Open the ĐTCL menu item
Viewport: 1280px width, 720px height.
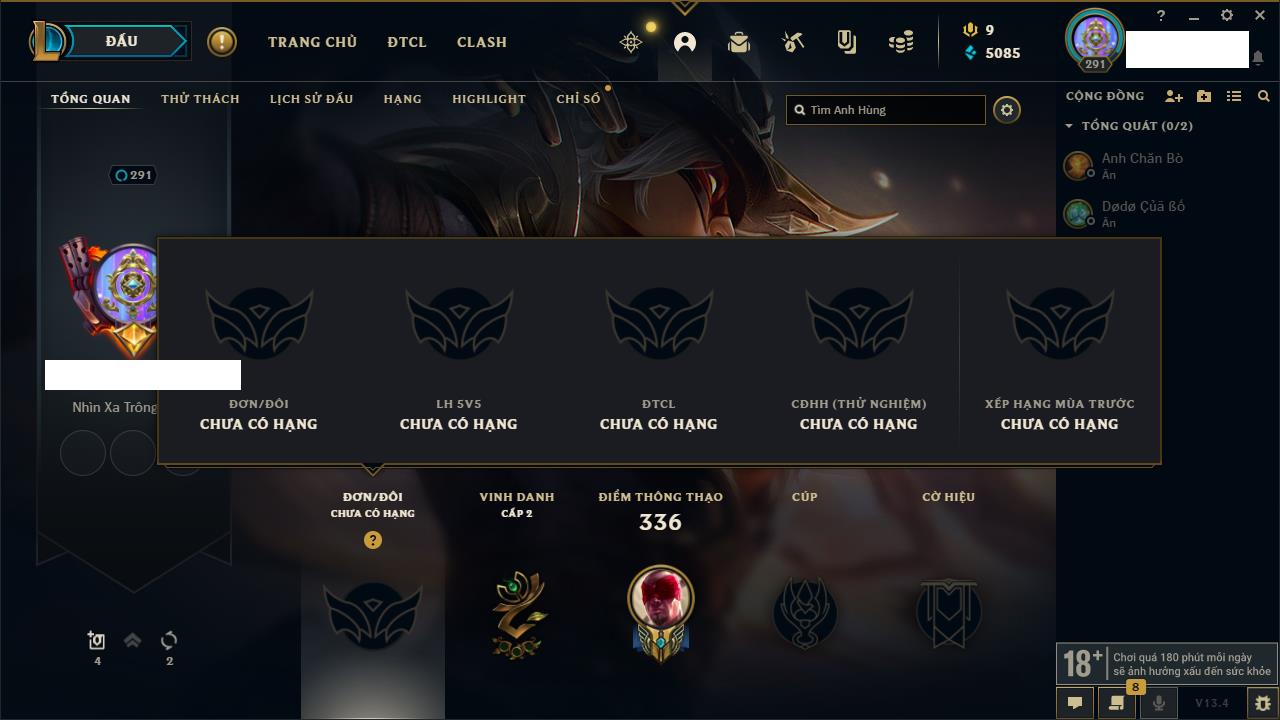407,42
